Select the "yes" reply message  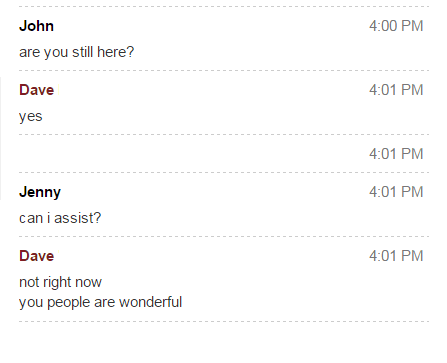[31, 117]
